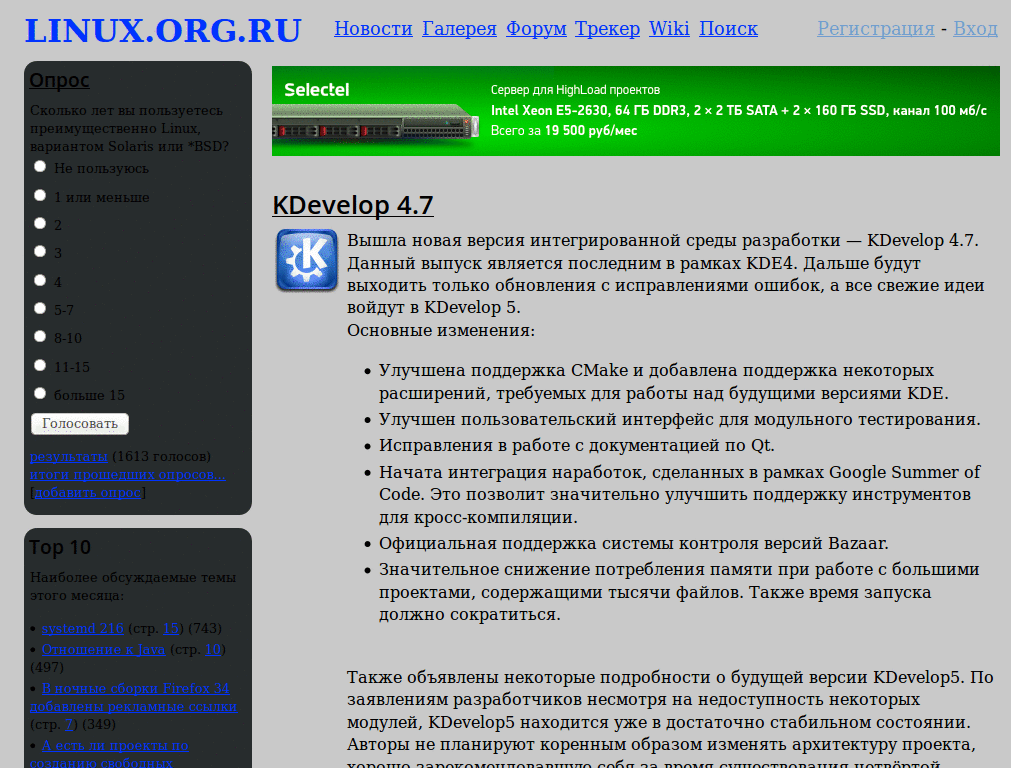This screenshot has height=768, width=1024.
Task: Go to page 7 of Firefox 34 topic
Action: pyautogui.click(x=69, y=725)
